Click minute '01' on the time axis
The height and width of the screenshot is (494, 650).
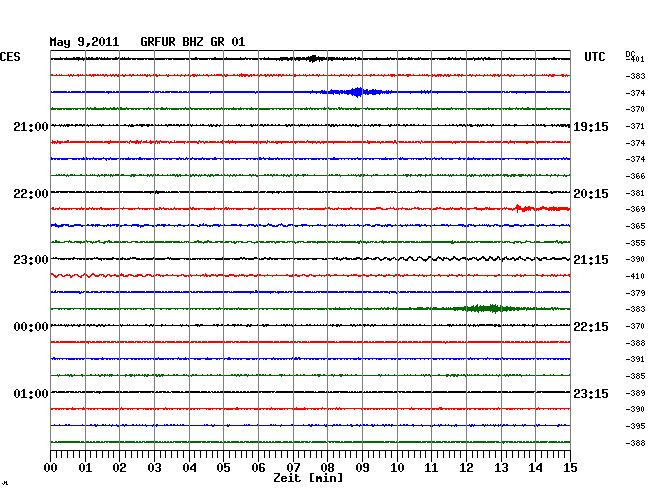85,468
